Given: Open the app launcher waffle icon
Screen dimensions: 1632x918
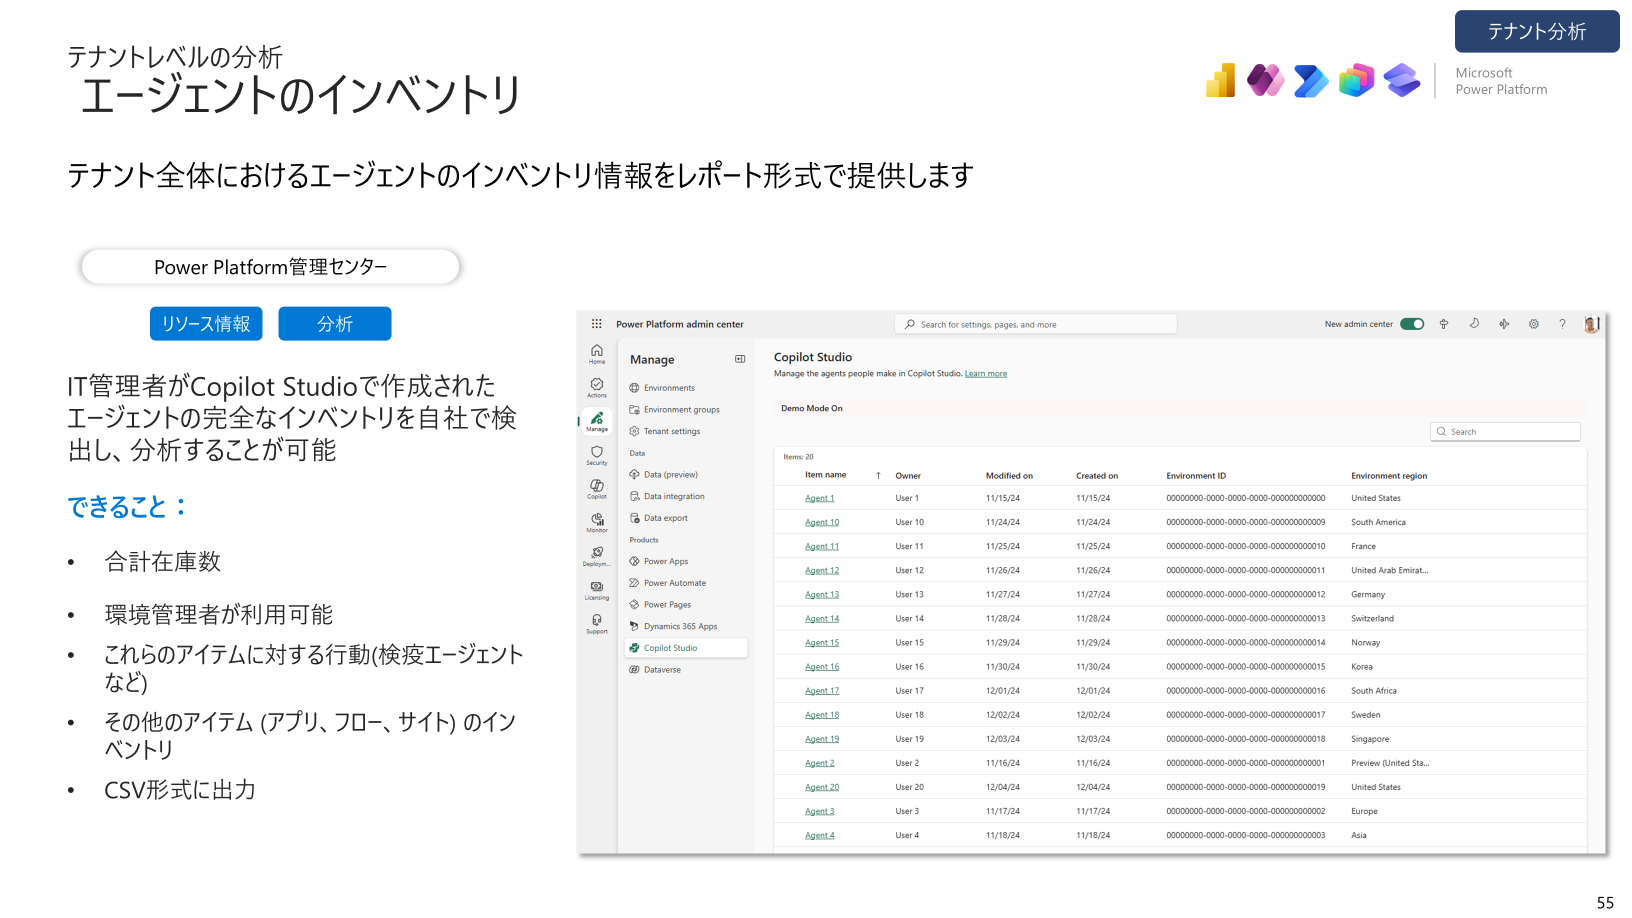Looking at the screenshot, I should [x=597, y=324].
